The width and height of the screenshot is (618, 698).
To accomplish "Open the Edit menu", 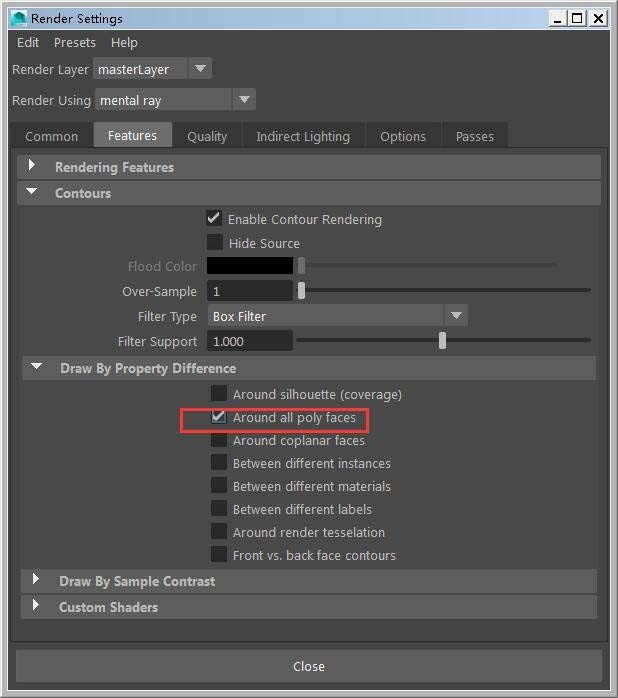I will [x=28, y=43].
